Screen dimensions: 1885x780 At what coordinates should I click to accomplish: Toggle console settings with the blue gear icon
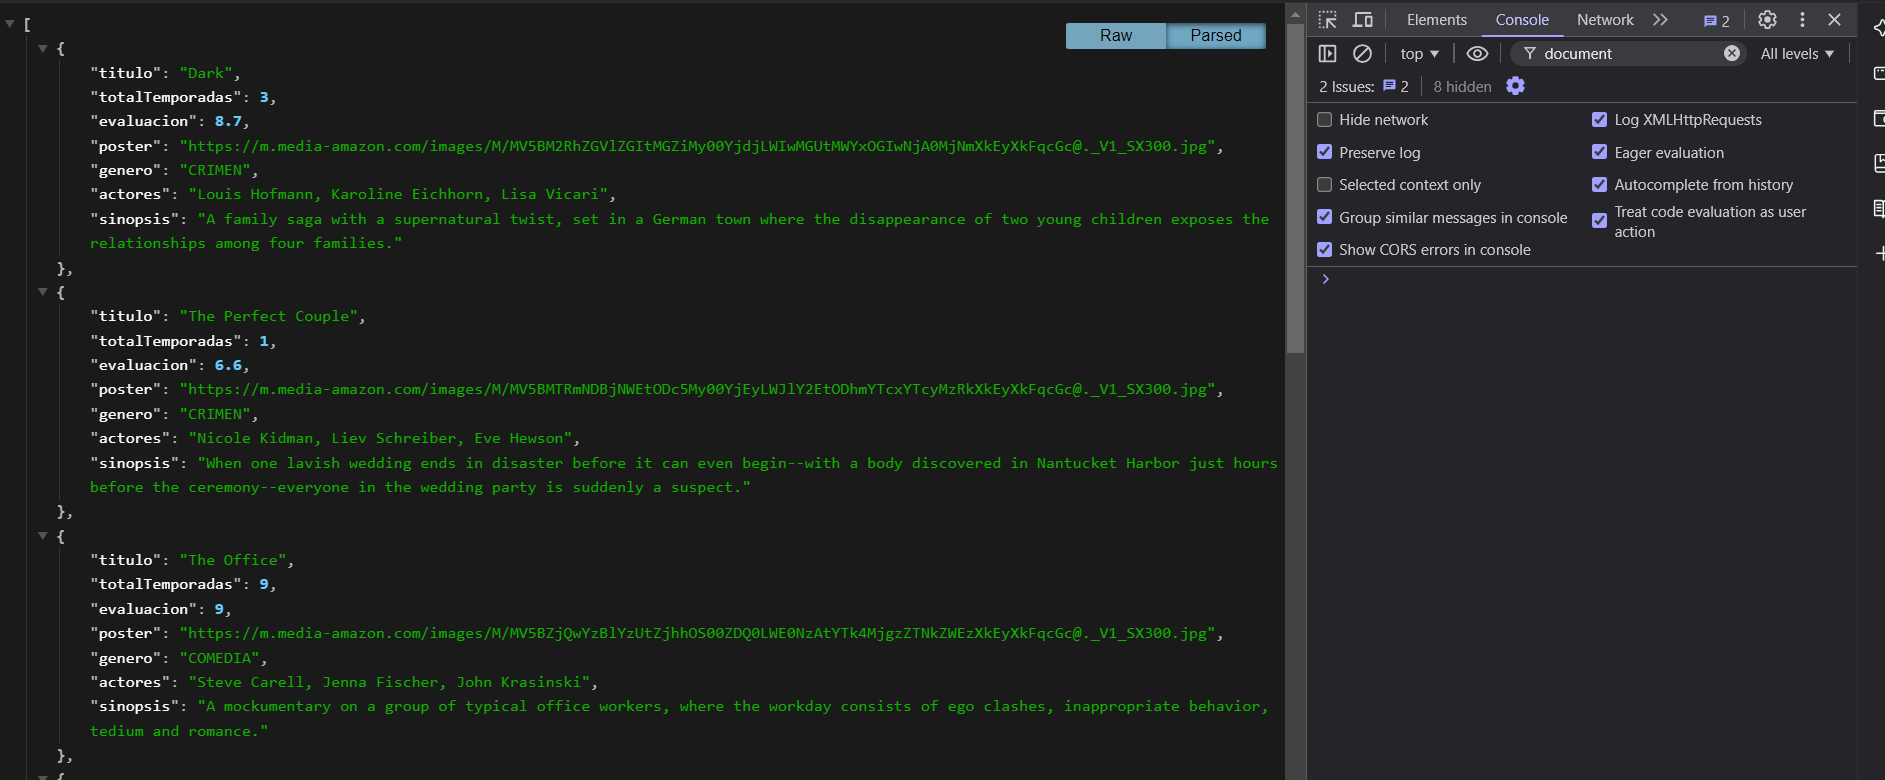tap(1515, 86)
